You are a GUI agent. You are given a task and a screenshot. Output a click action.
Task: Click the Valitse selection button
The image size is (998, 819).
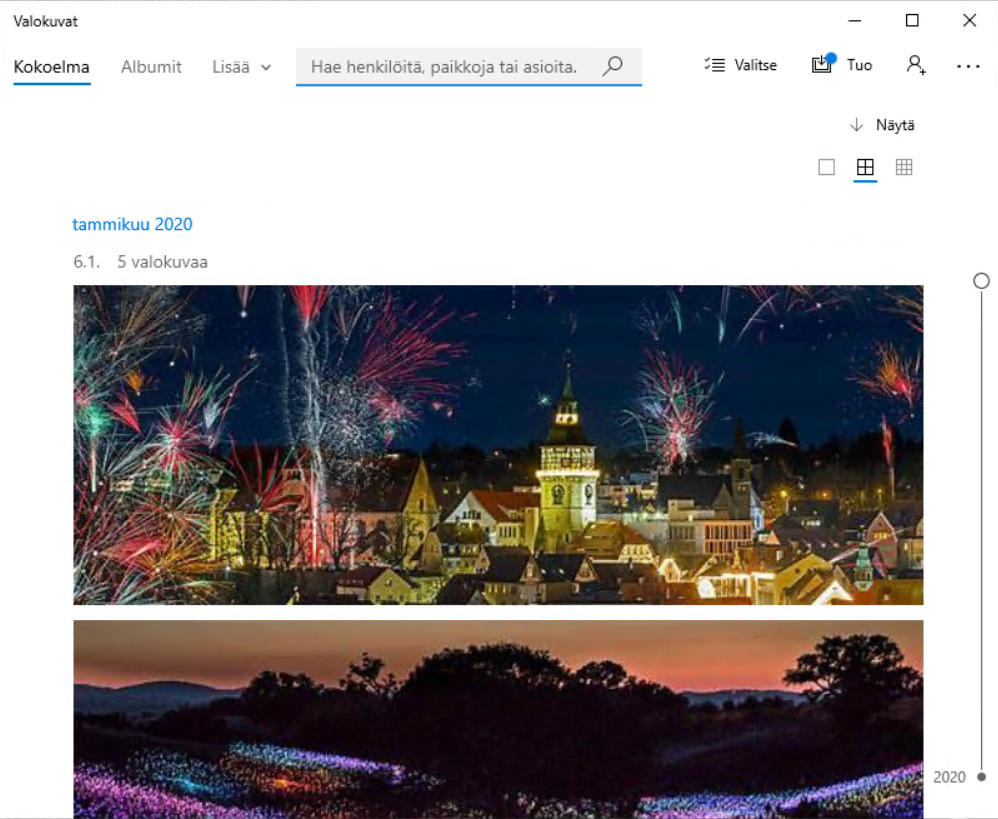[741, 65]
